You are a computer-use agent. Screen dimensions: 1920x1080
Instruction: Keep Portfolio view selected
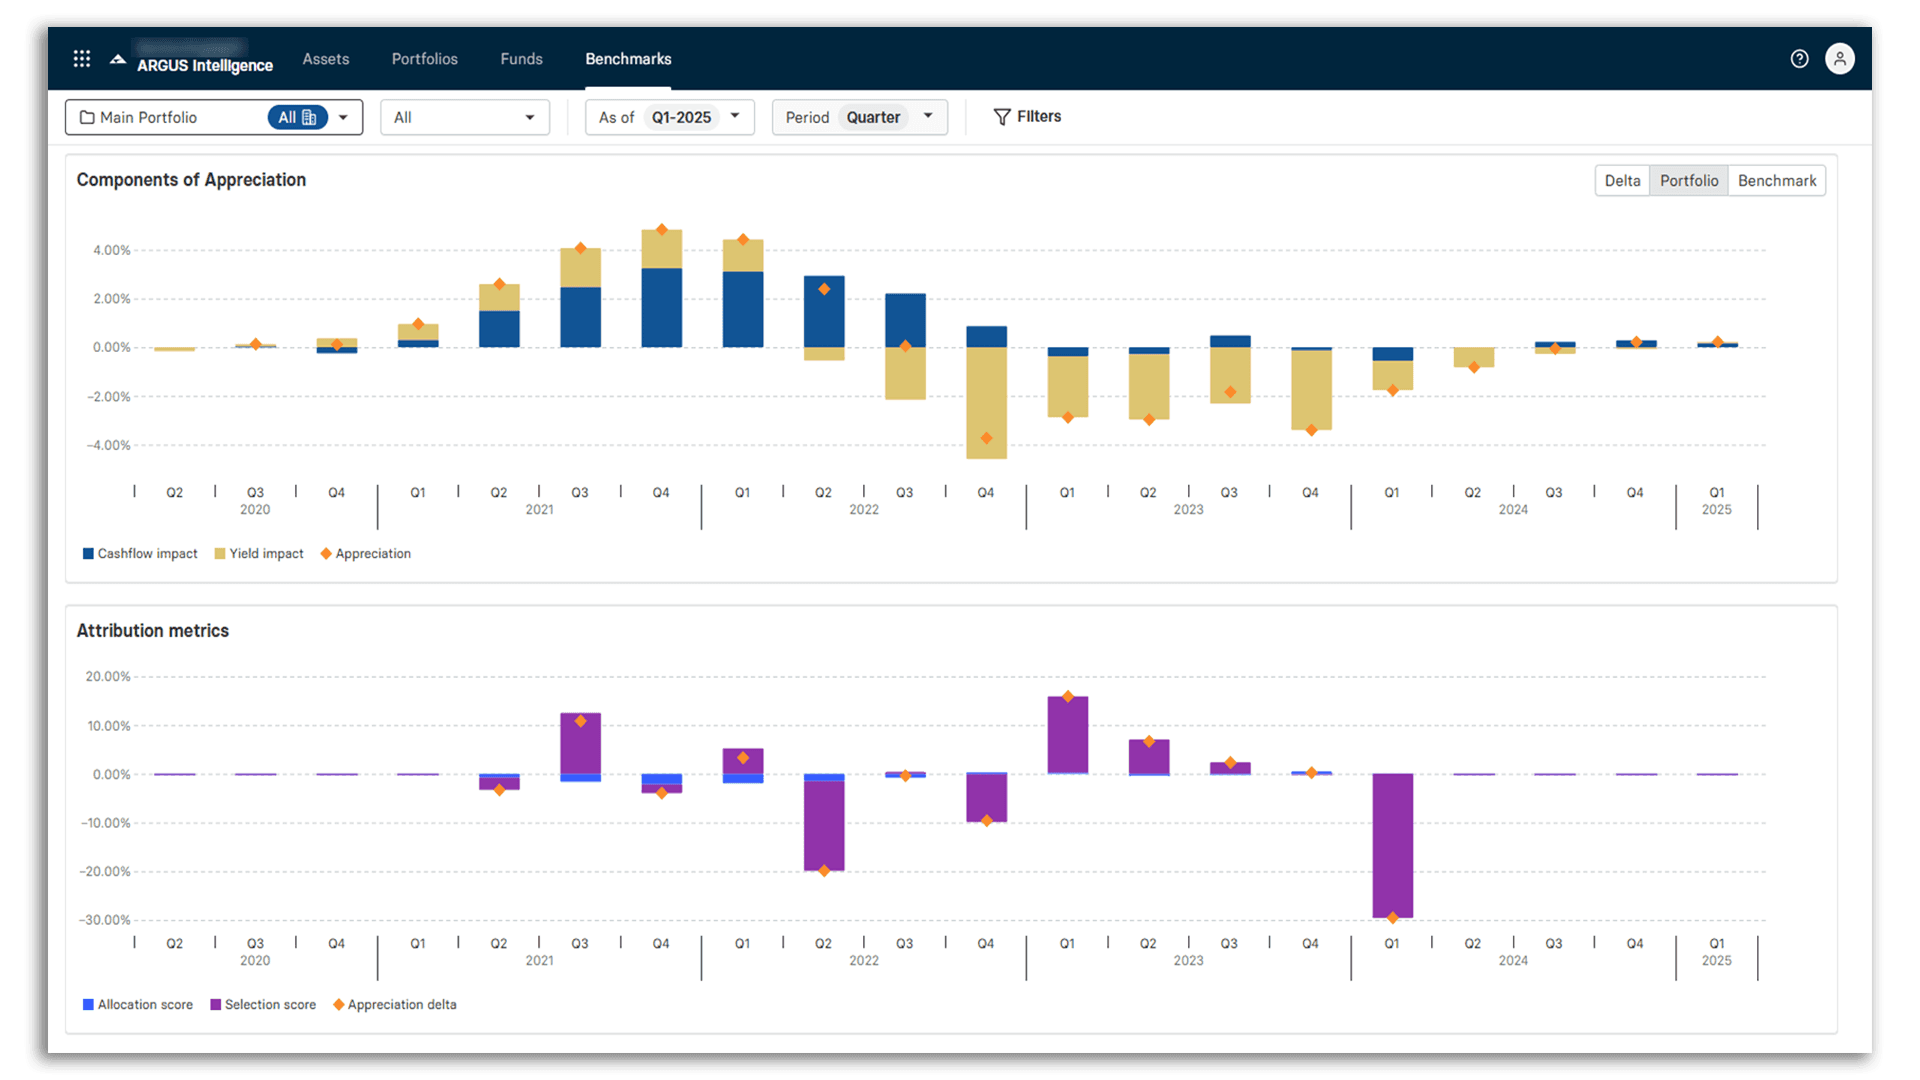pyautogui.click(x=1689, y=180)
